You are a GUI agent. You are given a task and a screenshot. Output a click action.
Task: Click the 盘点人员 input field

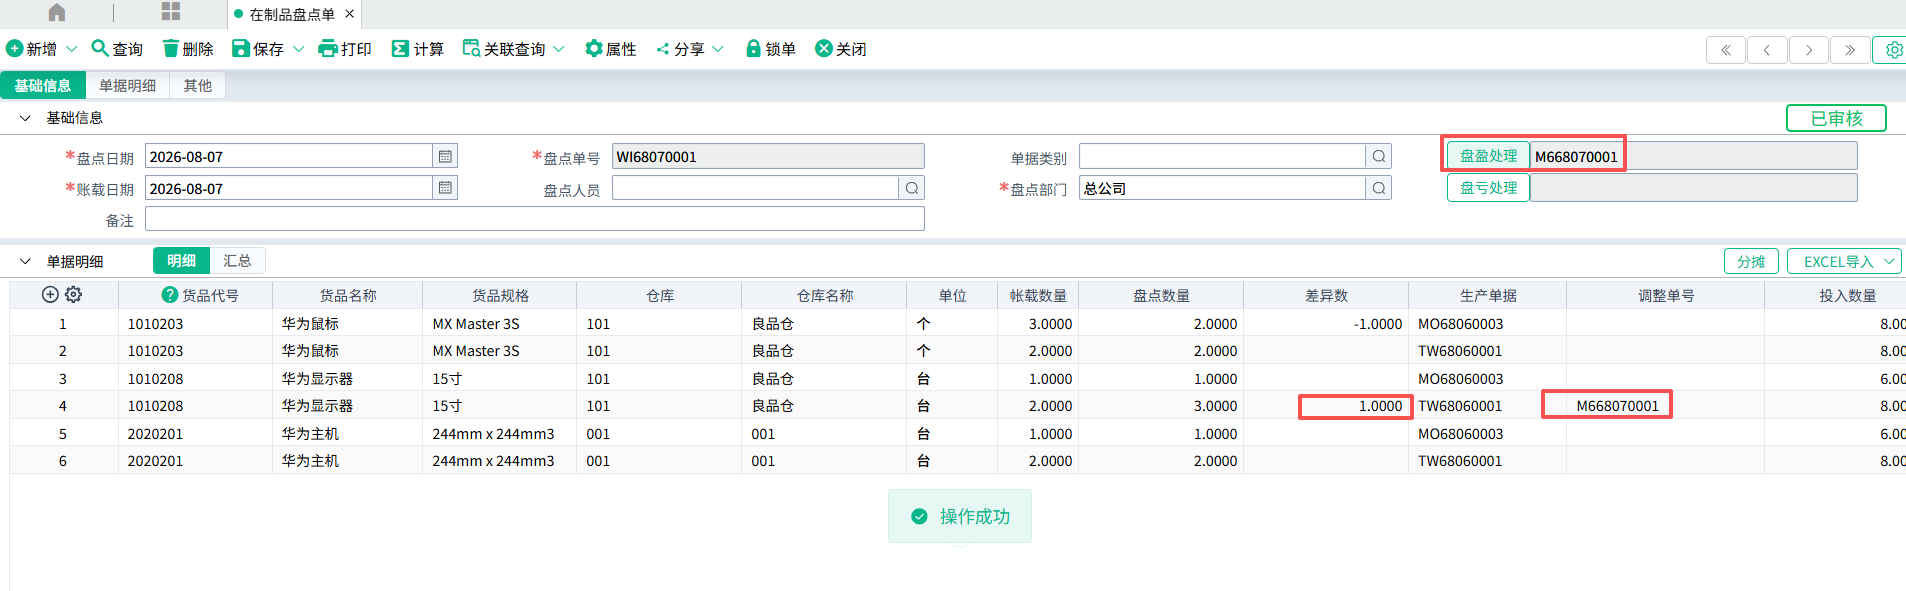coord(756,188)
